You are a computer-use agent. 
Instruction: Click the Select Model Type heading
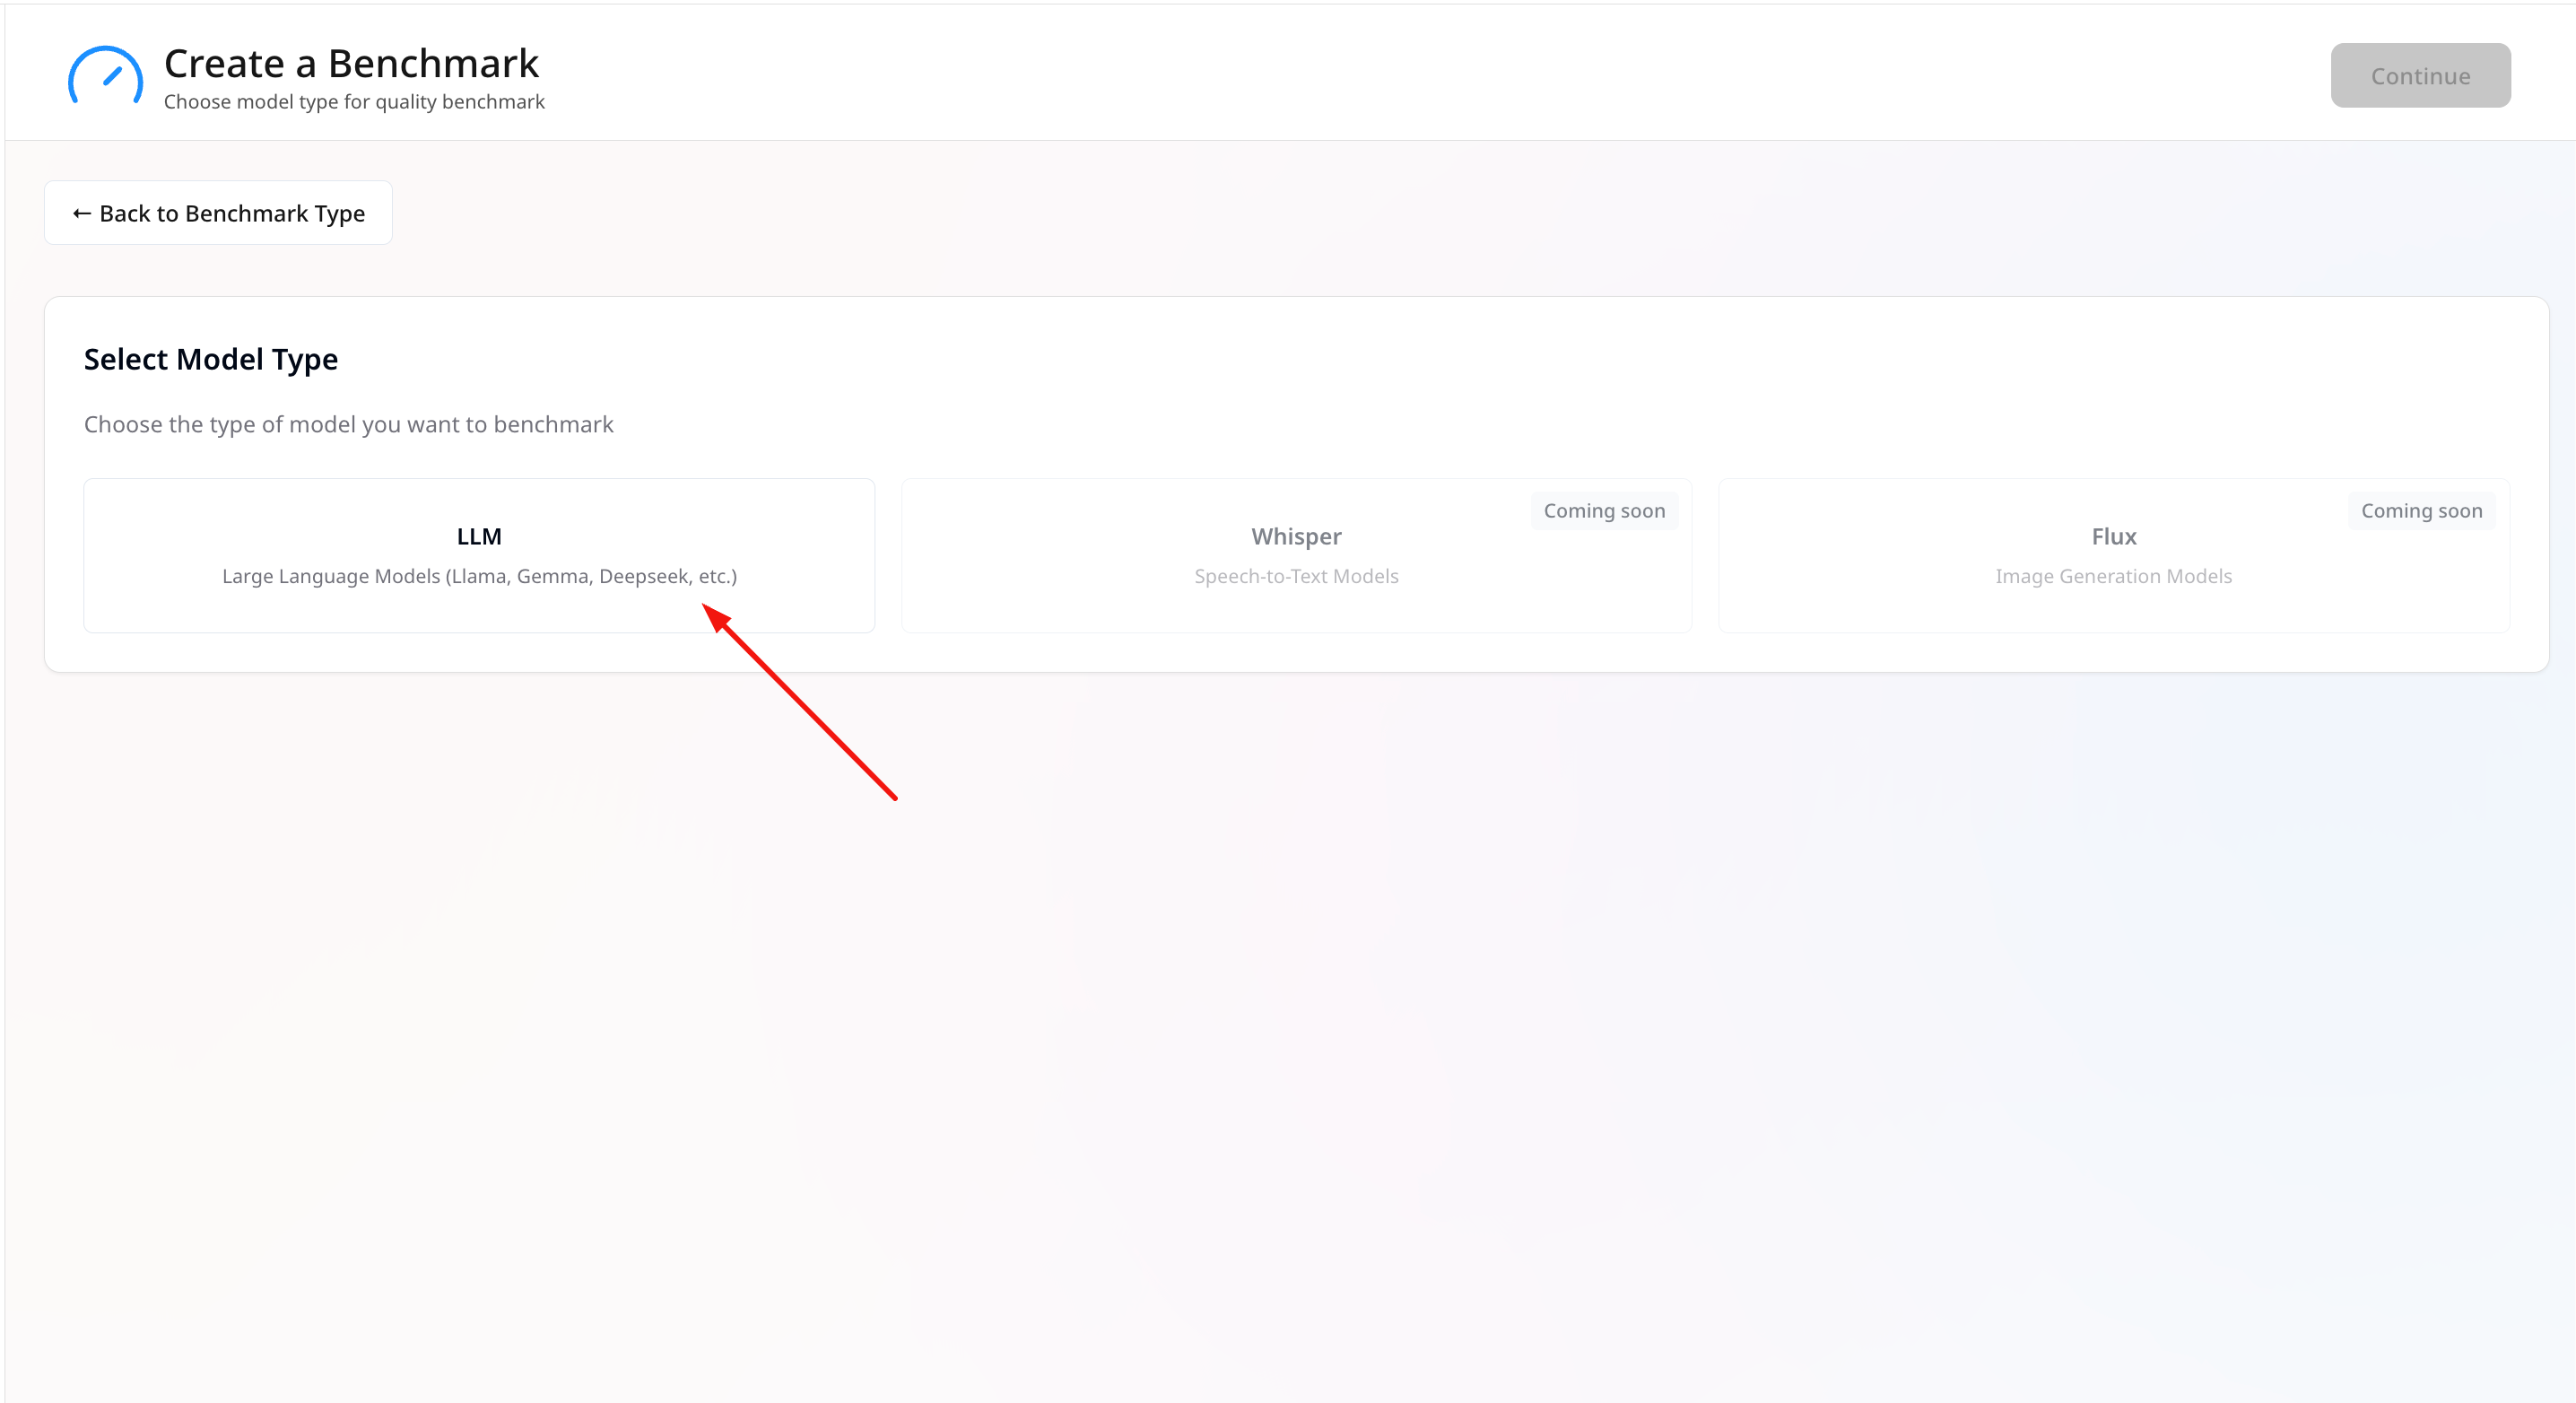(211, 359)
